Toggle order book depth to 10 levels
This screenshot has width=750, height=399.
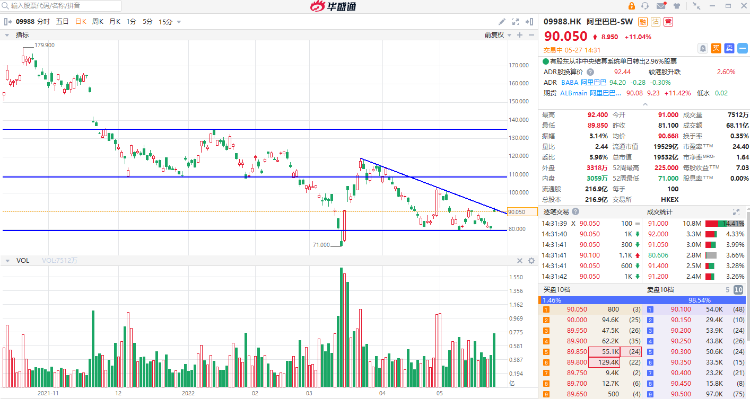tap(739, 289)
